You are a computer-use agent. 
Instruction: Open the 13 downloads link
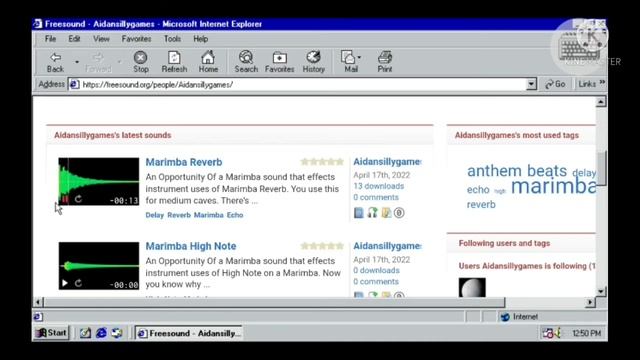coord(379,186)
